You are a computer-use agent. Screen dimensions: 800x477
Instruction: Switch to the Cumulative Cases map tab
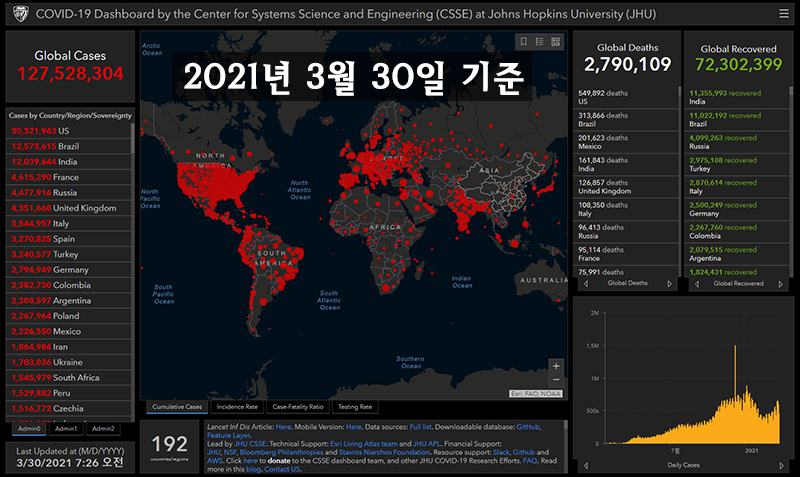coord(177,407)
